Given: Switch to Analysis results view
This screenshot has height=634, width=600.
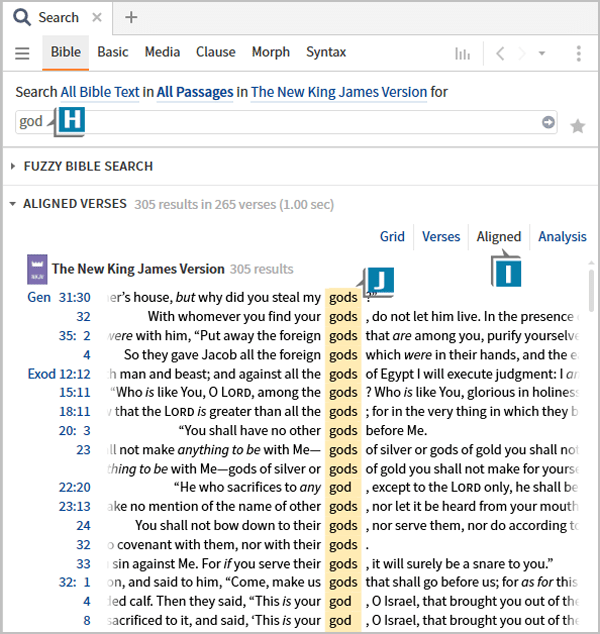Looking at the screenshot, I should pyautogui.click(x=562, y=237).
